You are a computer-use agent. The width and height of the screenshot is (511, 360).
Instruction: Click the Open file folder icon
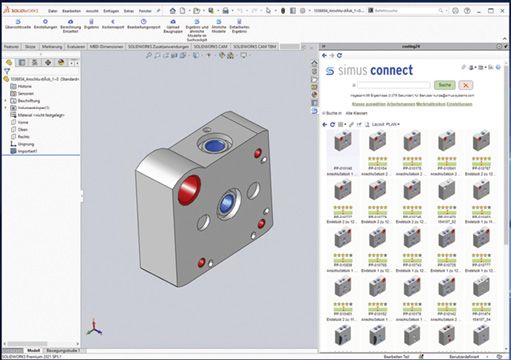[x=197, y=11]
